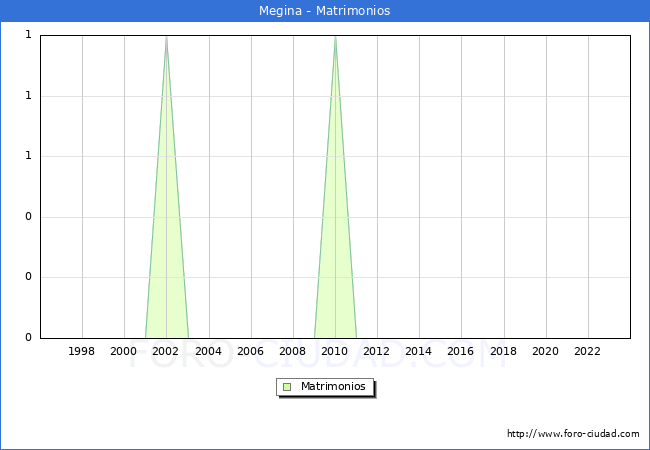Select the 2002 x-axis label

coord(166,351)
